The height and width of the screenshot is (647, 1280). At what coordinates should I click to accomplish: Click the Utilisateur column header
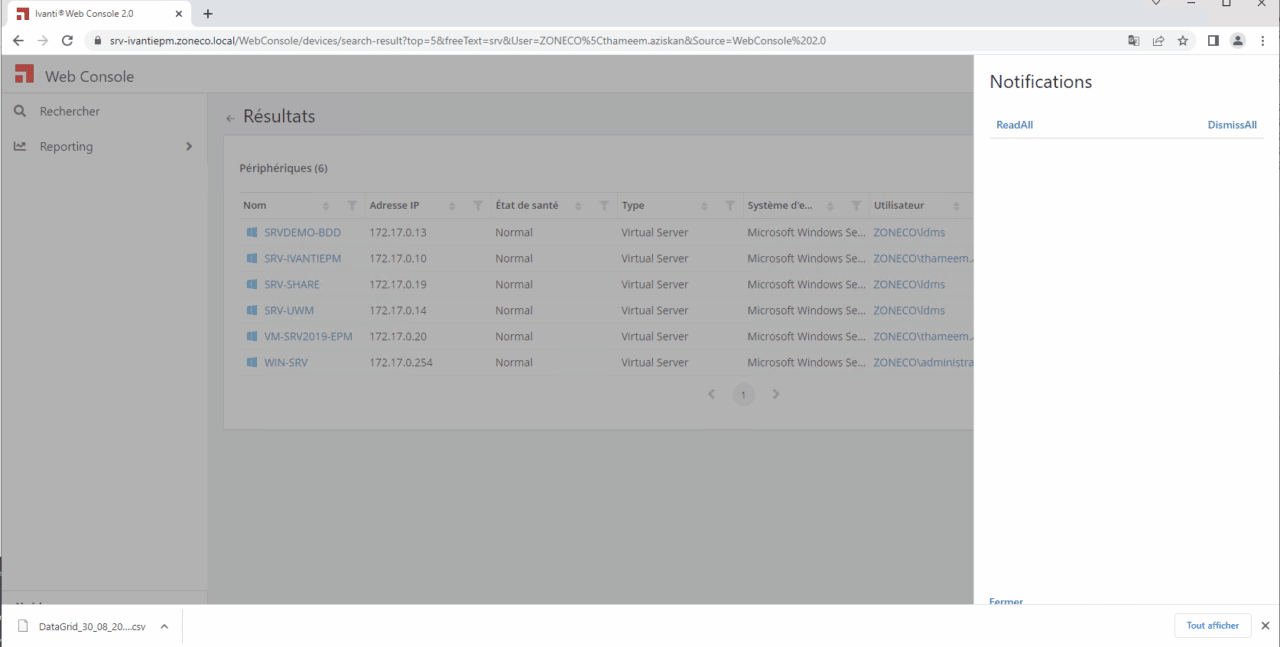pyautogui.click(x=899, y=205)
